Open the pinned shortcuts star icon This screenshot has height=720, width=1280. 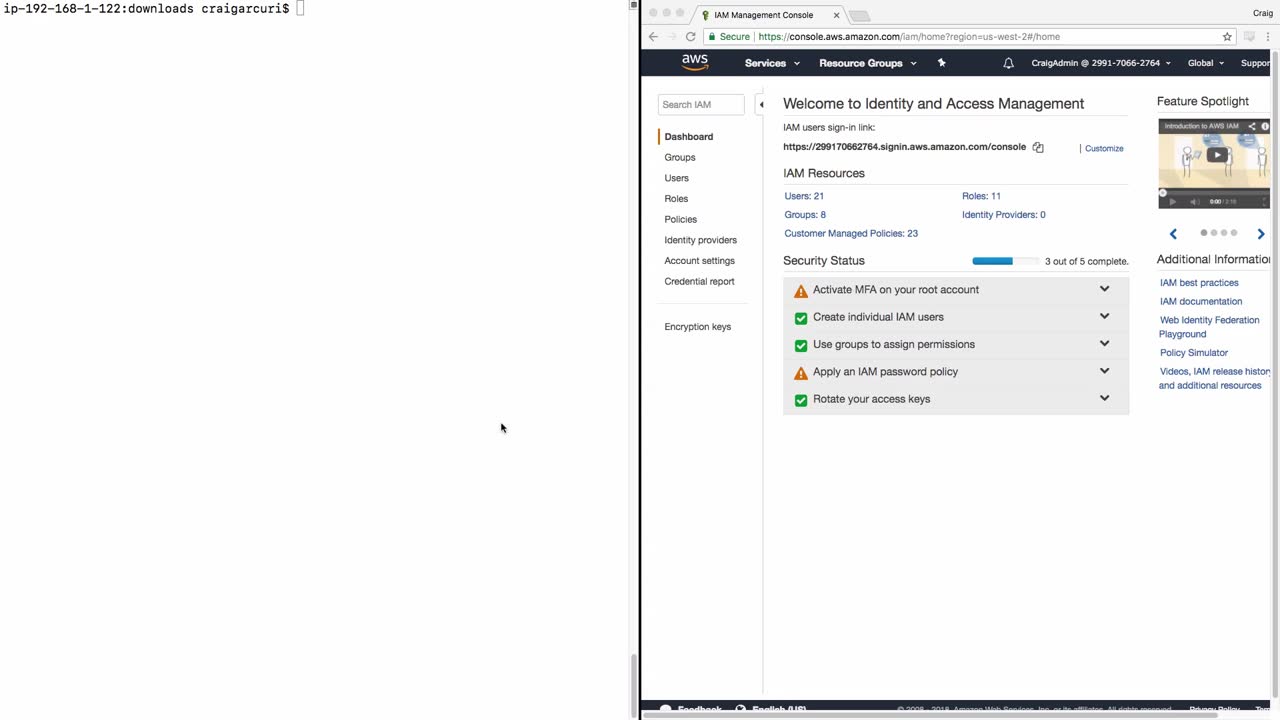click(x=941, y=63)
